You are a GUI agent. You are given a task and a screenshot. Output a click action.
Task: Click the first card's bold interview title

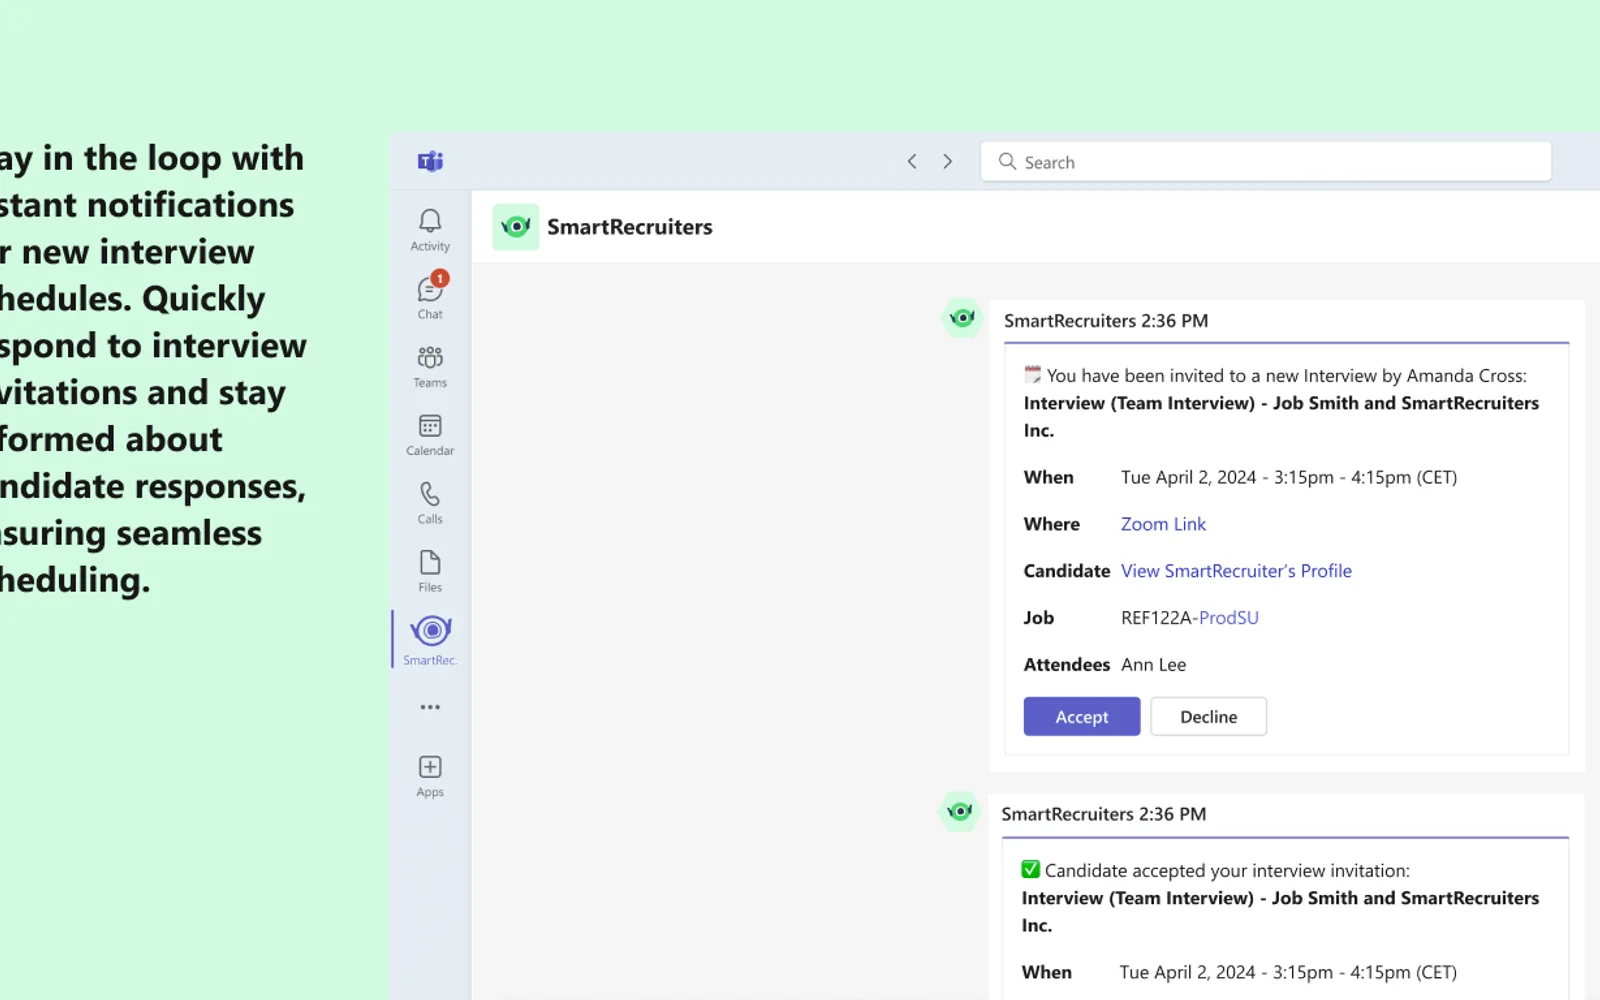pos(1281,416)
